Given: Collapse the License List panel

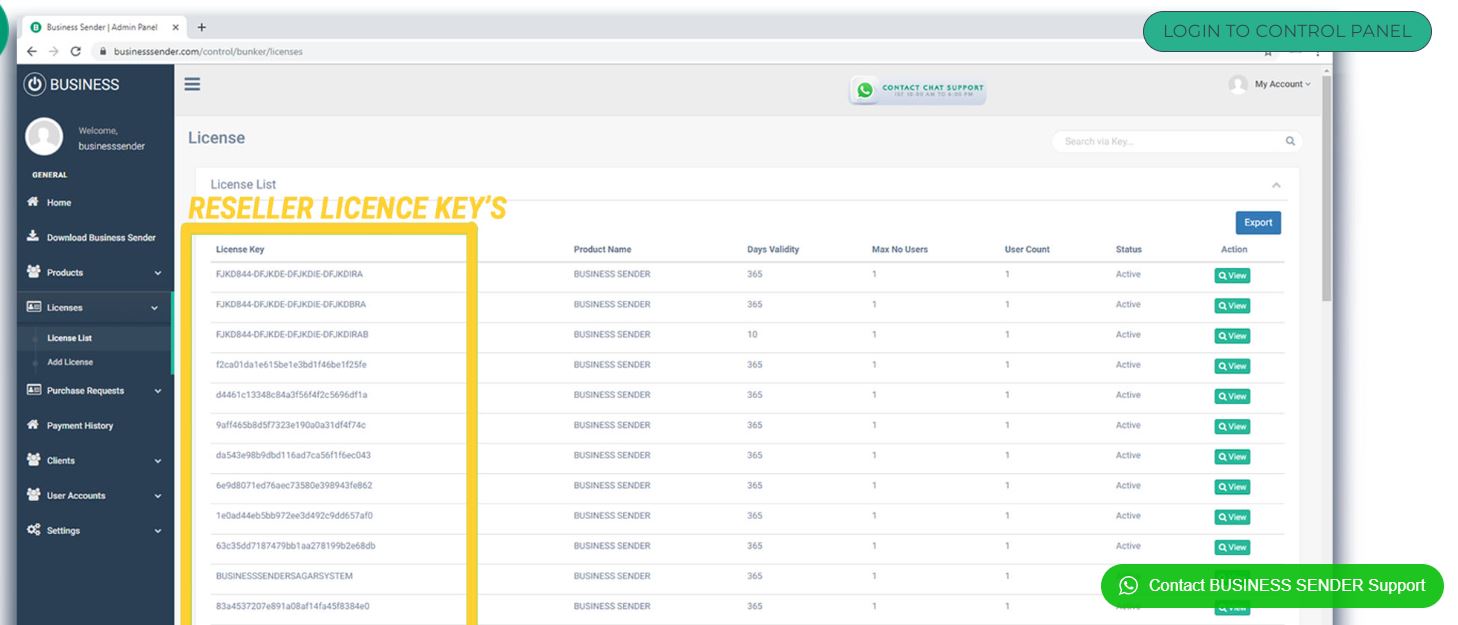Looking at the screenshot, I should tap(1276, 185).
